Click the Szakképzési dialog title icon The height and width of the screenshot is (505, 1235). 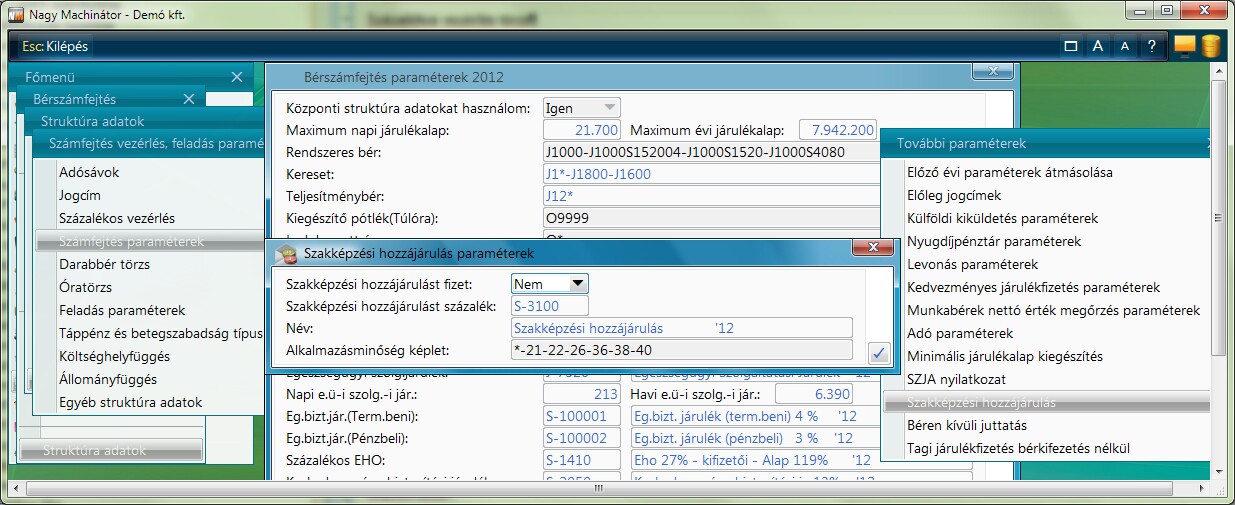285,254
